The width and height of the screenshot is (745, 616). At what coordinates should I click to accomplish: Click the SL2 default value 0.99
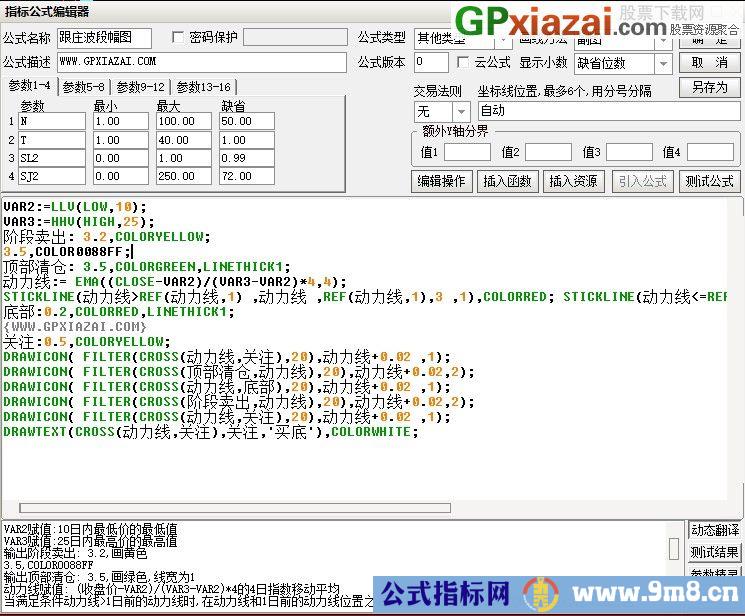247,158
